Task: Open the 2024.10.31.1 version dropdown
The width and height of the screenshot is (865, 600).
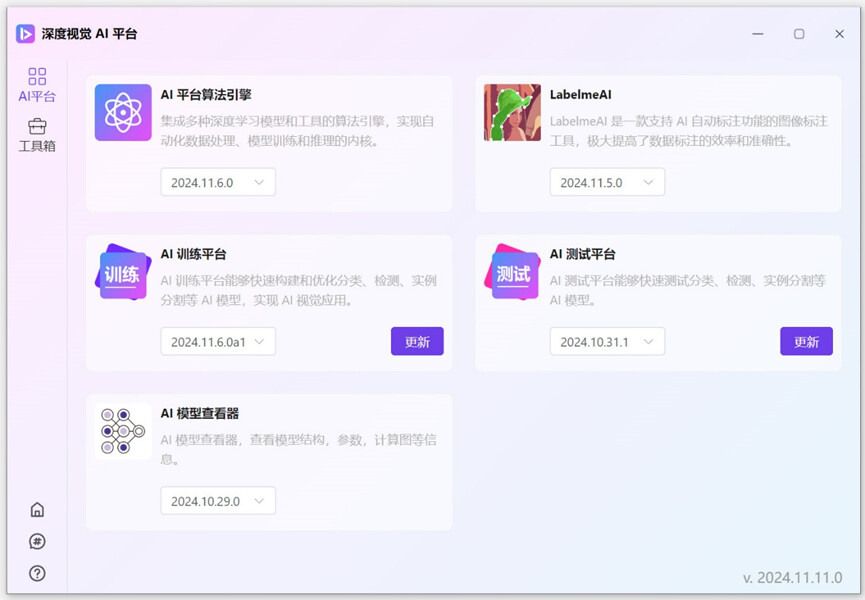Action: coord(607,342)
